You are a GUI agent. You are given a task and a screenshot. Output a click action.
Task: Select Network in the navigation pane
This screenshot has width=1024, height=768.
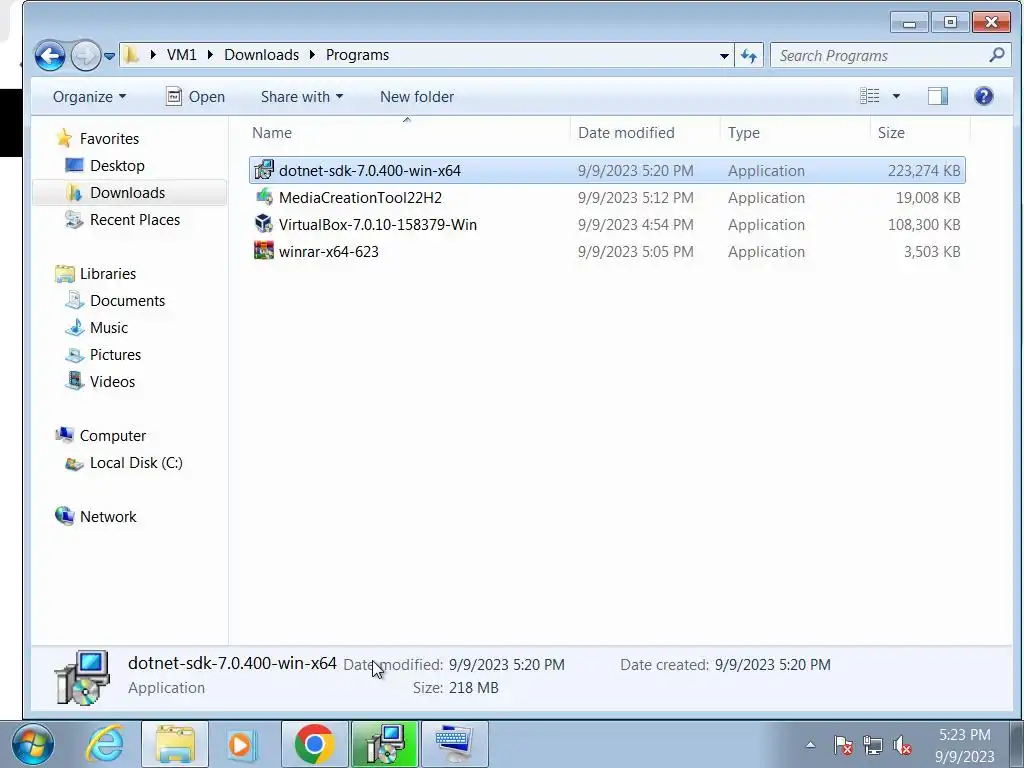pos(108,517)
